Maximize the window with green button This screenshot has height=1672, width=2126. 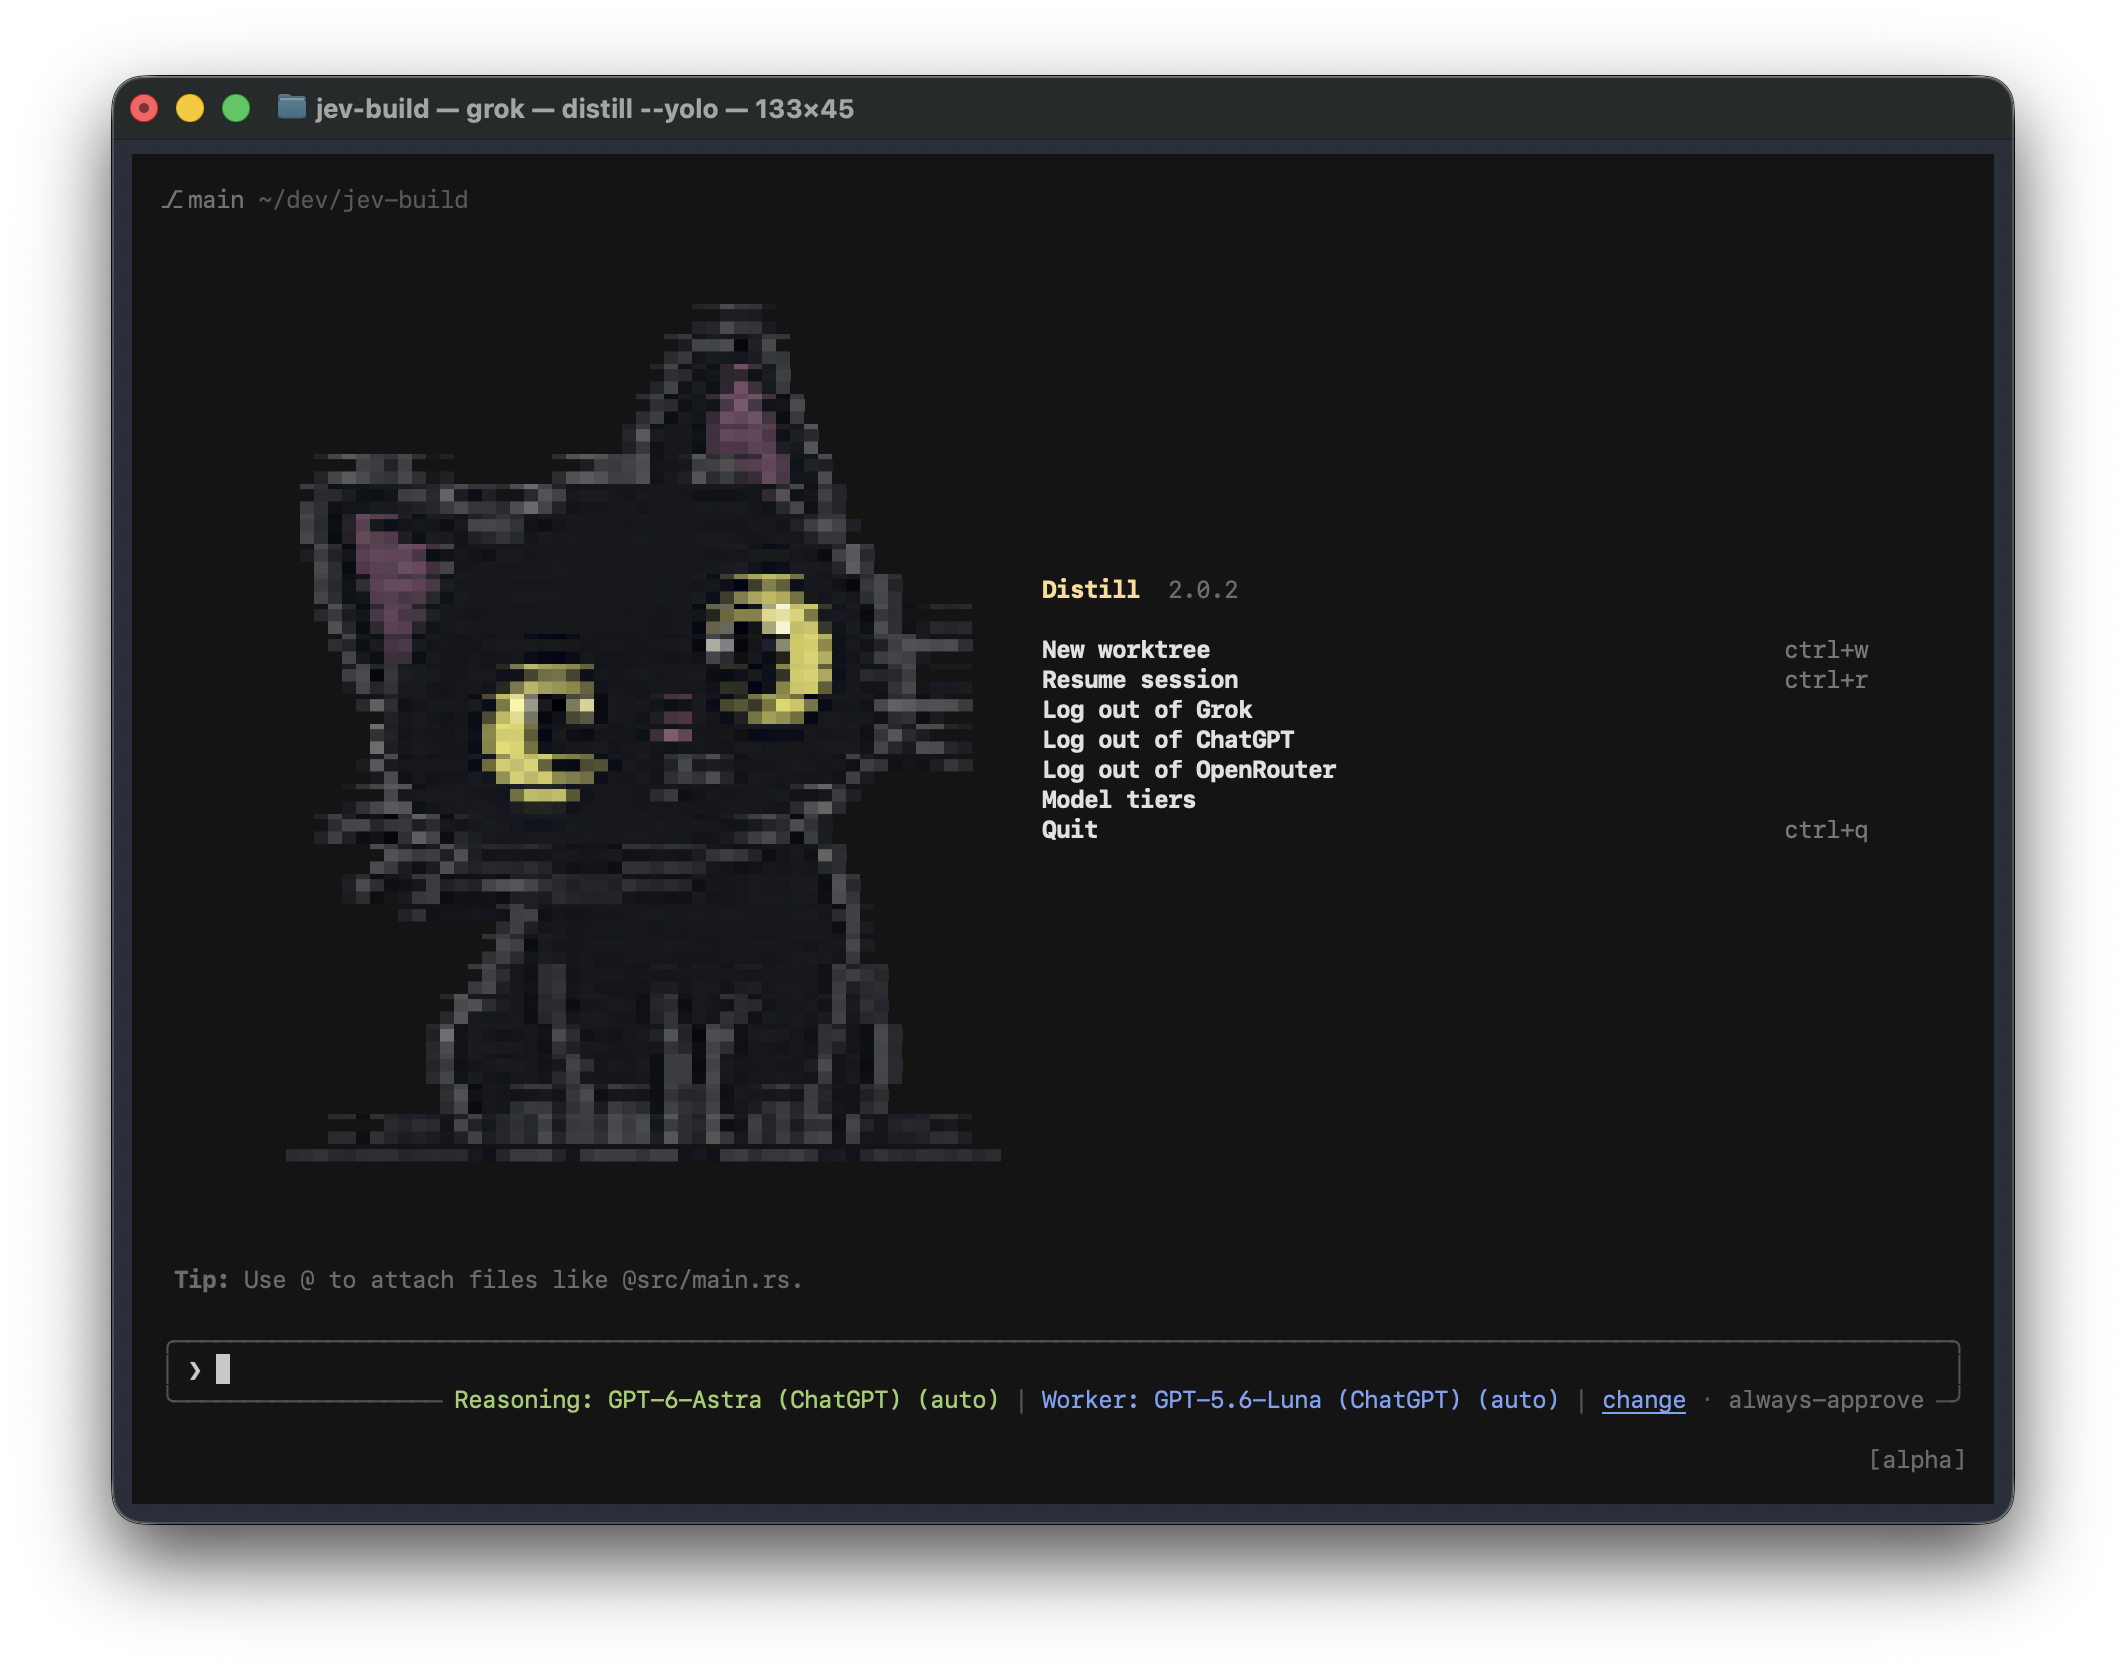[x=236, y=108]
